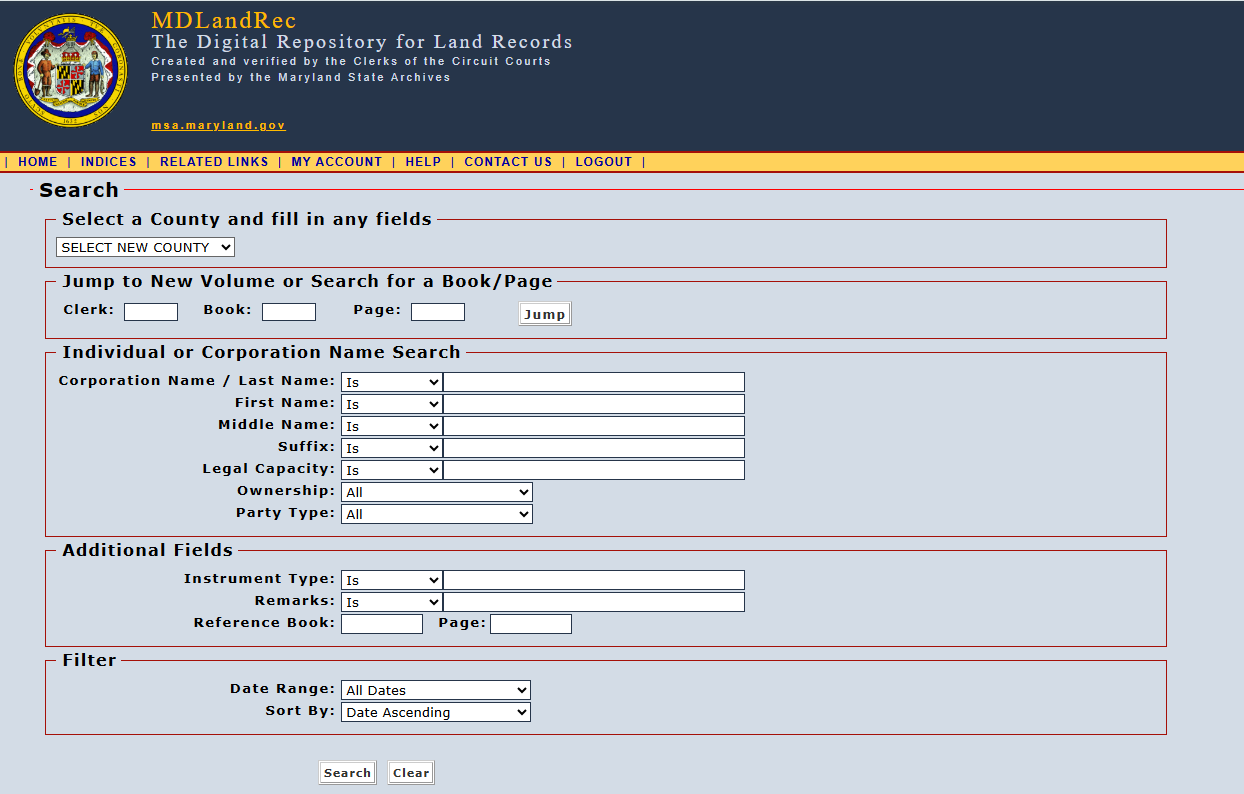1244x794 pixels.
Task: Open the Indices menu item
Action: (x=109, y=162)
